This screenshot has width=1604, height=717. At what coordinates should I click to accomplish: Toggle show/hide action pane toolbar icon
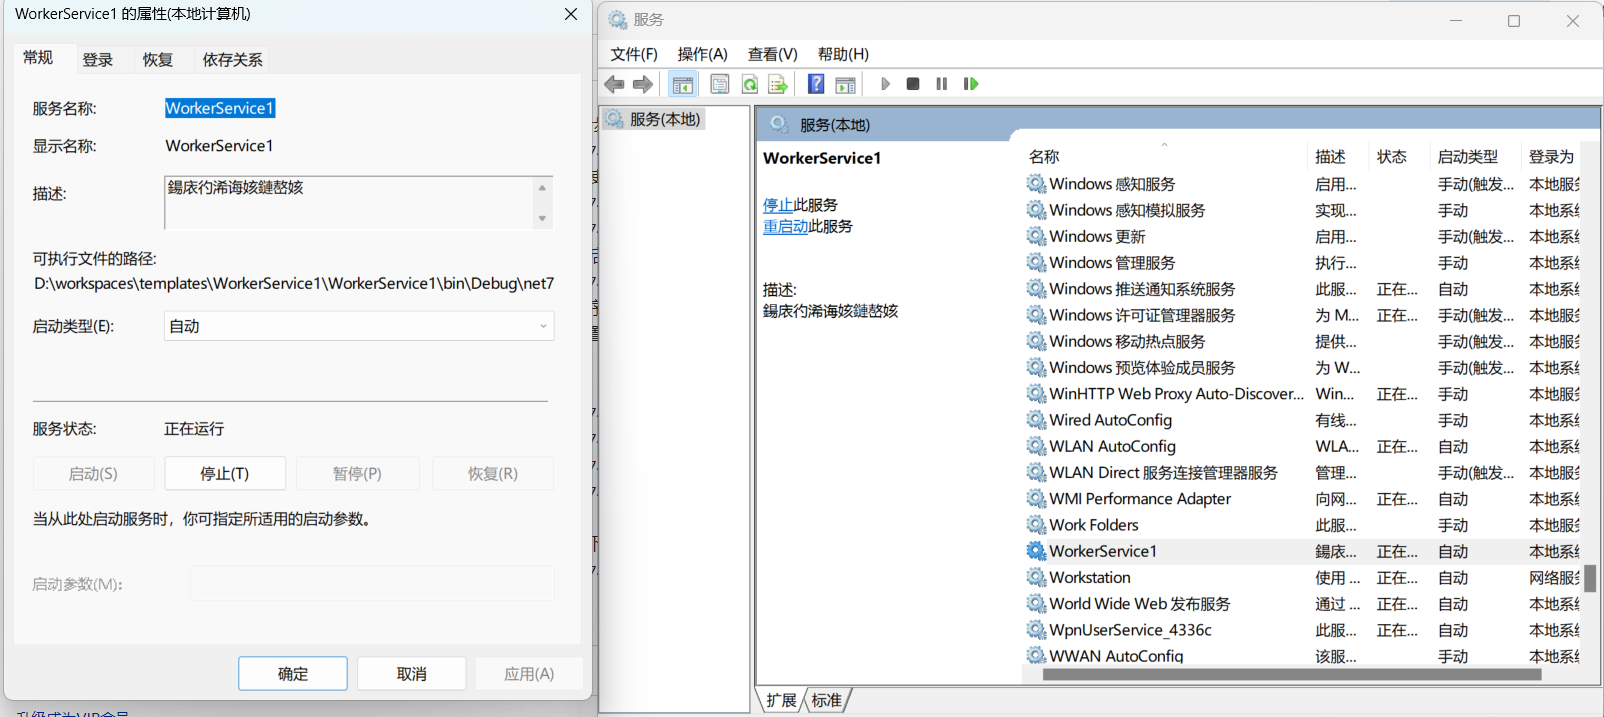(845, 84)
